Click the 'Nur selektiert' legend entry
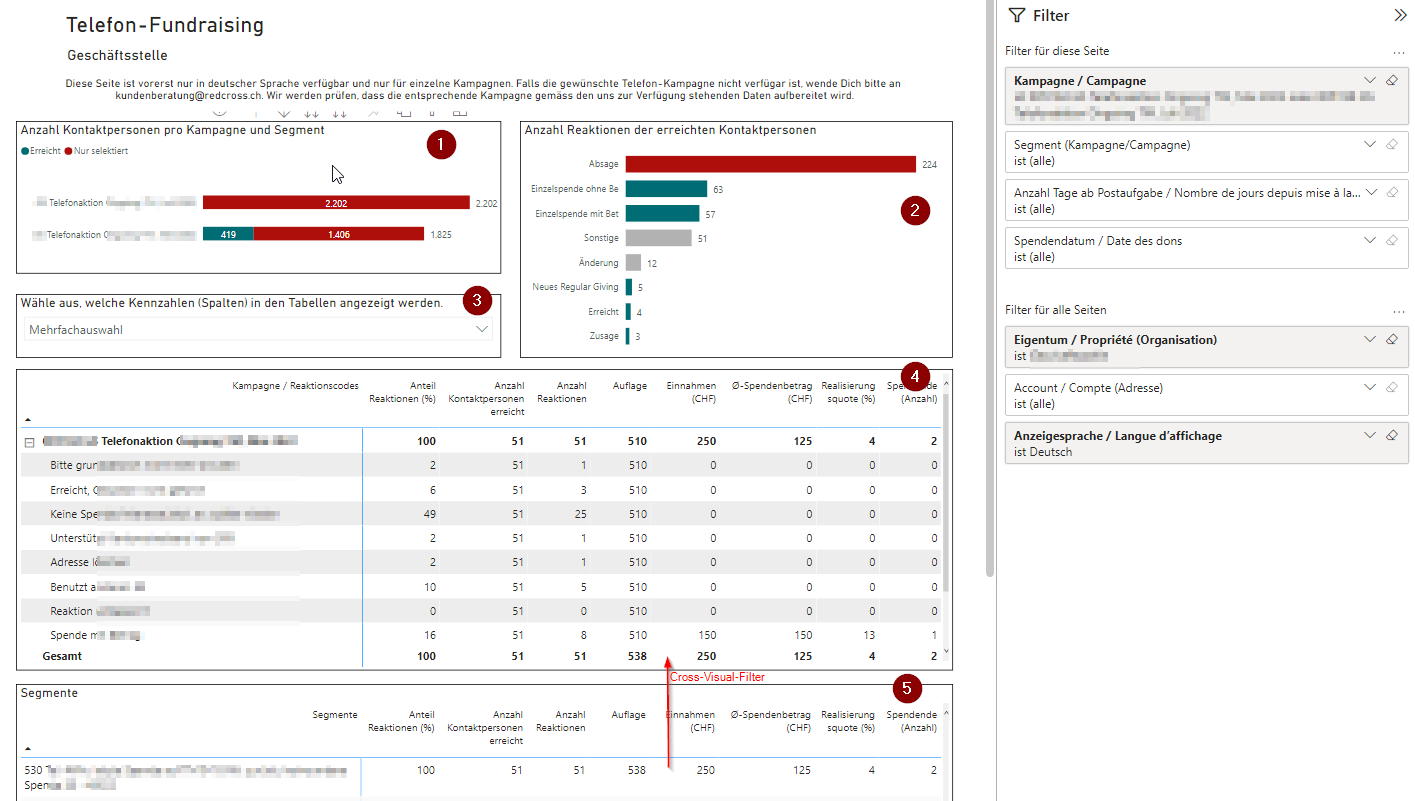 [96, 151]
